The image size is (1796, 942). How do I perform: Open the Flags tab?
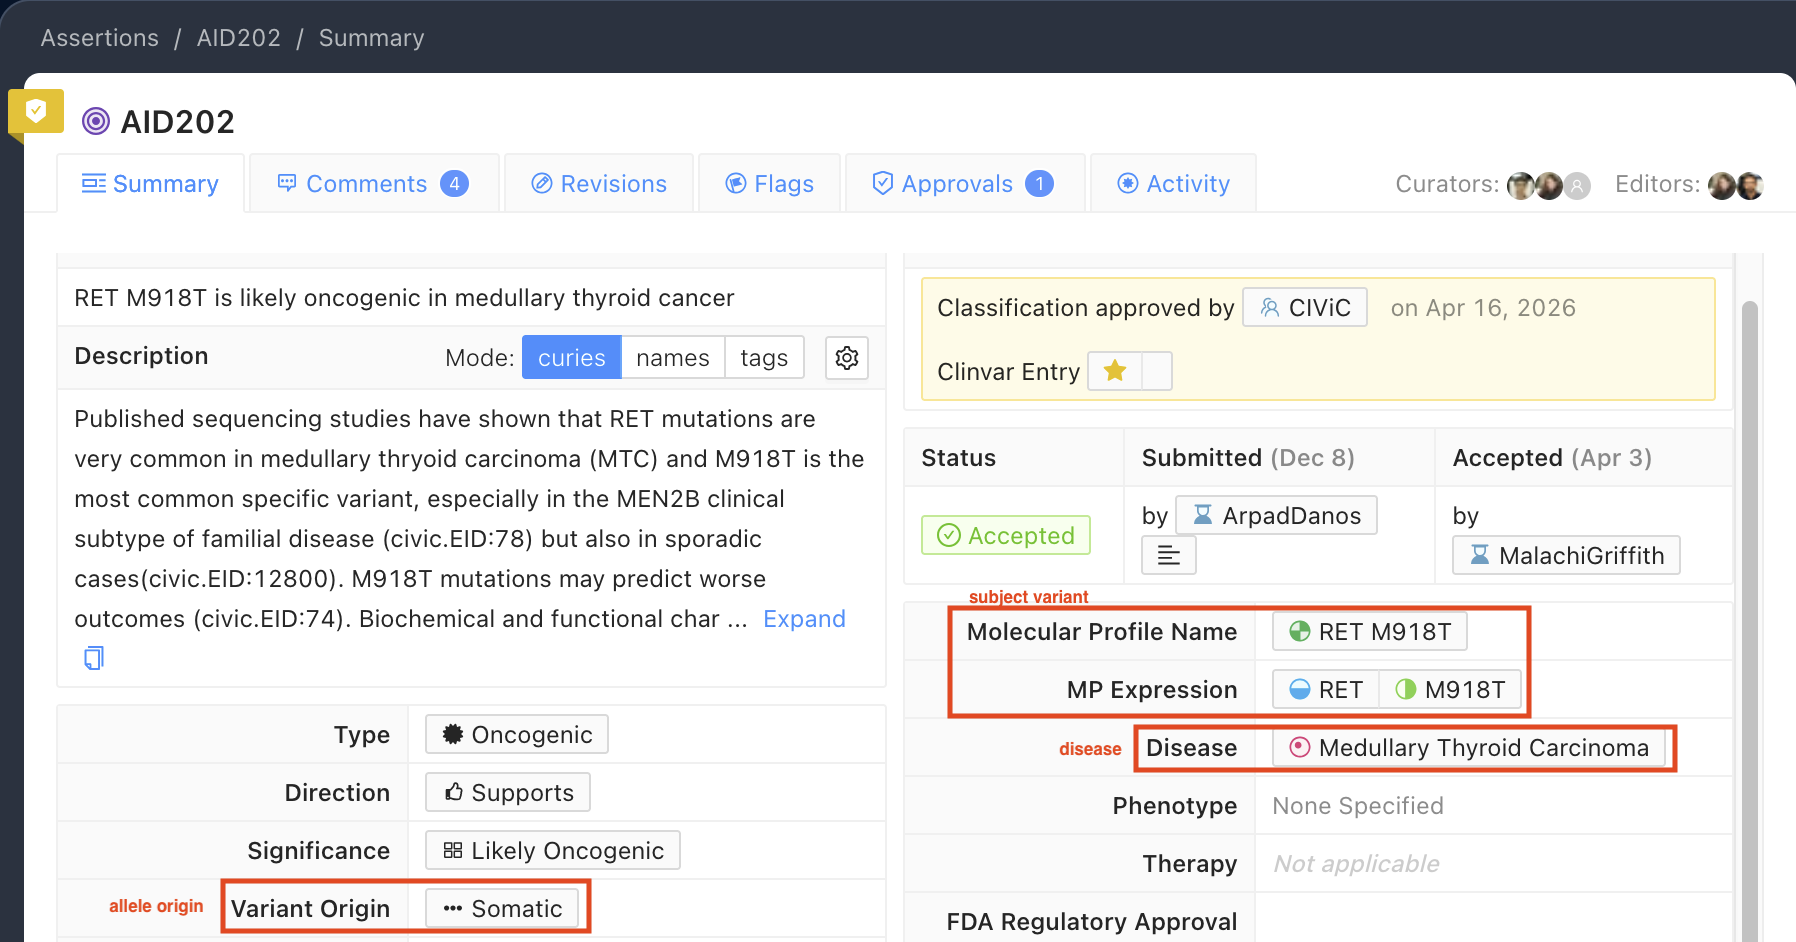(x=769, y=184)
